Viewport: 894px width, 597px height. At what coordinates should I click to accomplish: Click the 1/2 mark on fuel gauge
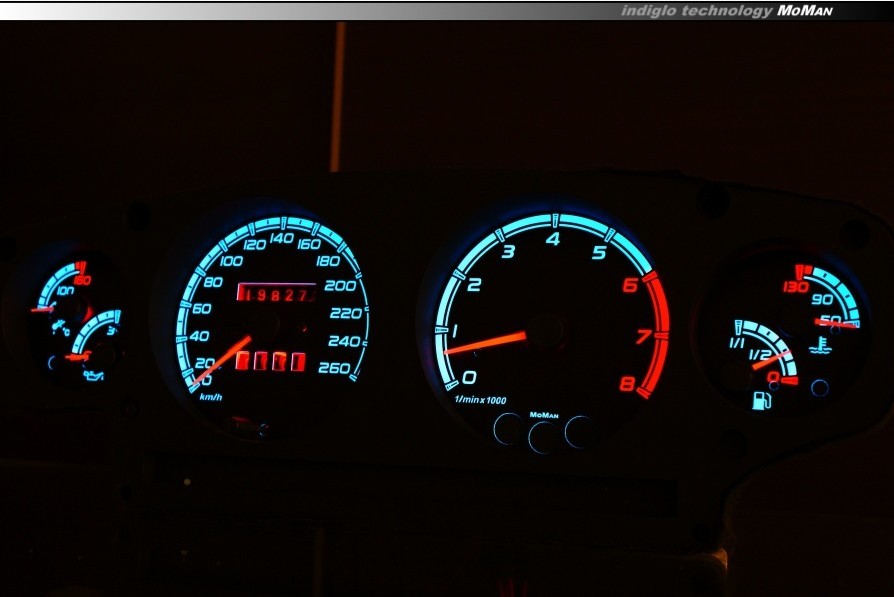pyautogui.click(x=758, y=354)
